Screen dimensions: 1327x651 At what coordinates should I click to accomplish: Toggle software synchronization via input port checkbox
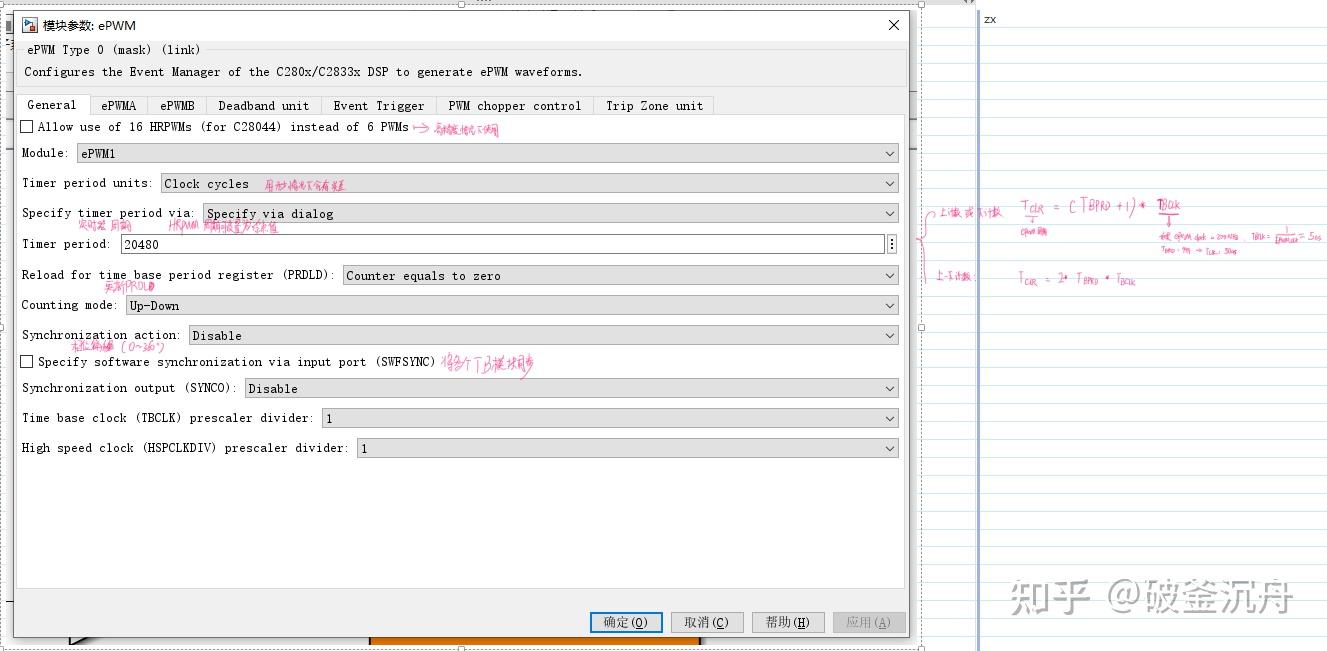[x=27, y=362]
